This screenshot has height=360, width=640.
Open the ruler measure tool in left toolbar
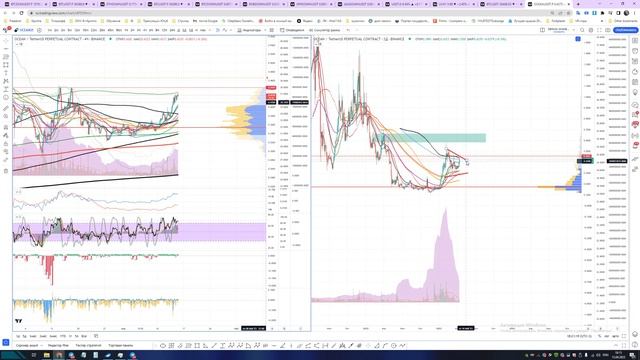point(6,108)
